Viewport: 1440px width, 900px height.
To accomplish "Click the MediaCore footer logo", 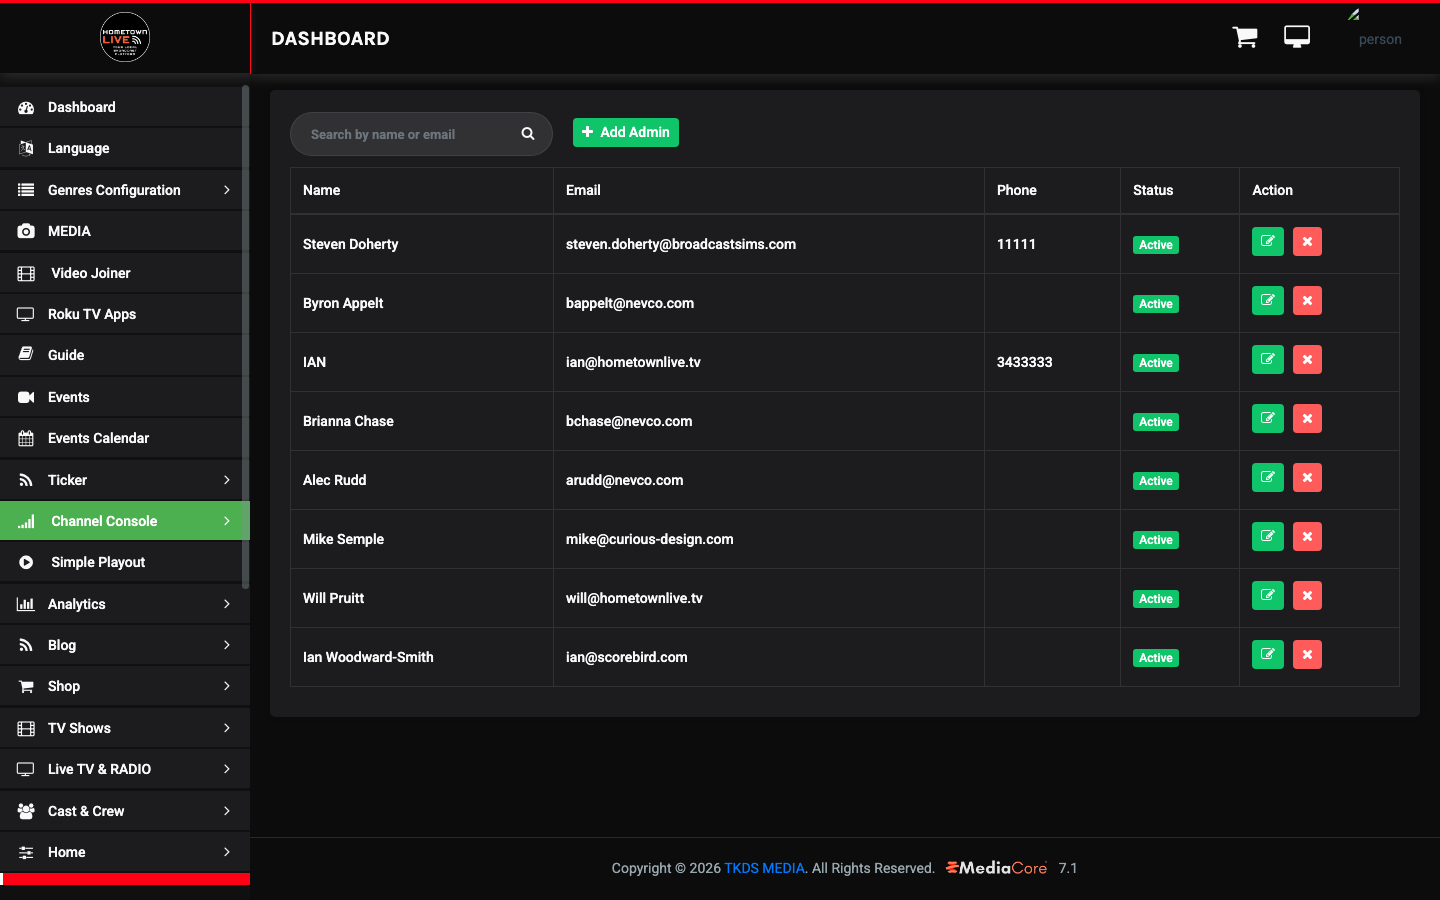I will (x=997, y=868).
